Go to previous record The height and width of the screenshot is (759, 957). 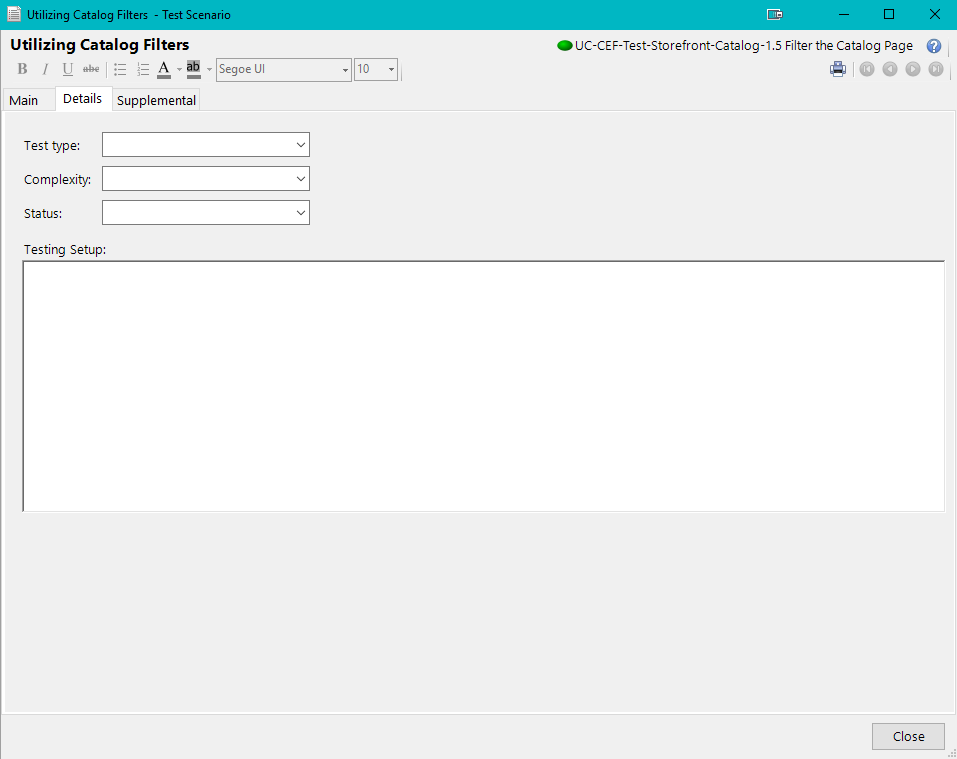(x=890, y=69)
